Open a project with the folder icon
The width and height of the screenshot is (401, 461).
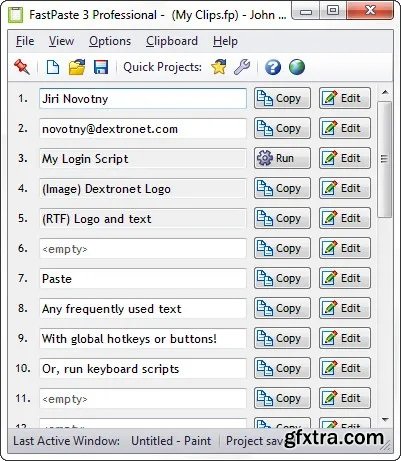[77, 67]
